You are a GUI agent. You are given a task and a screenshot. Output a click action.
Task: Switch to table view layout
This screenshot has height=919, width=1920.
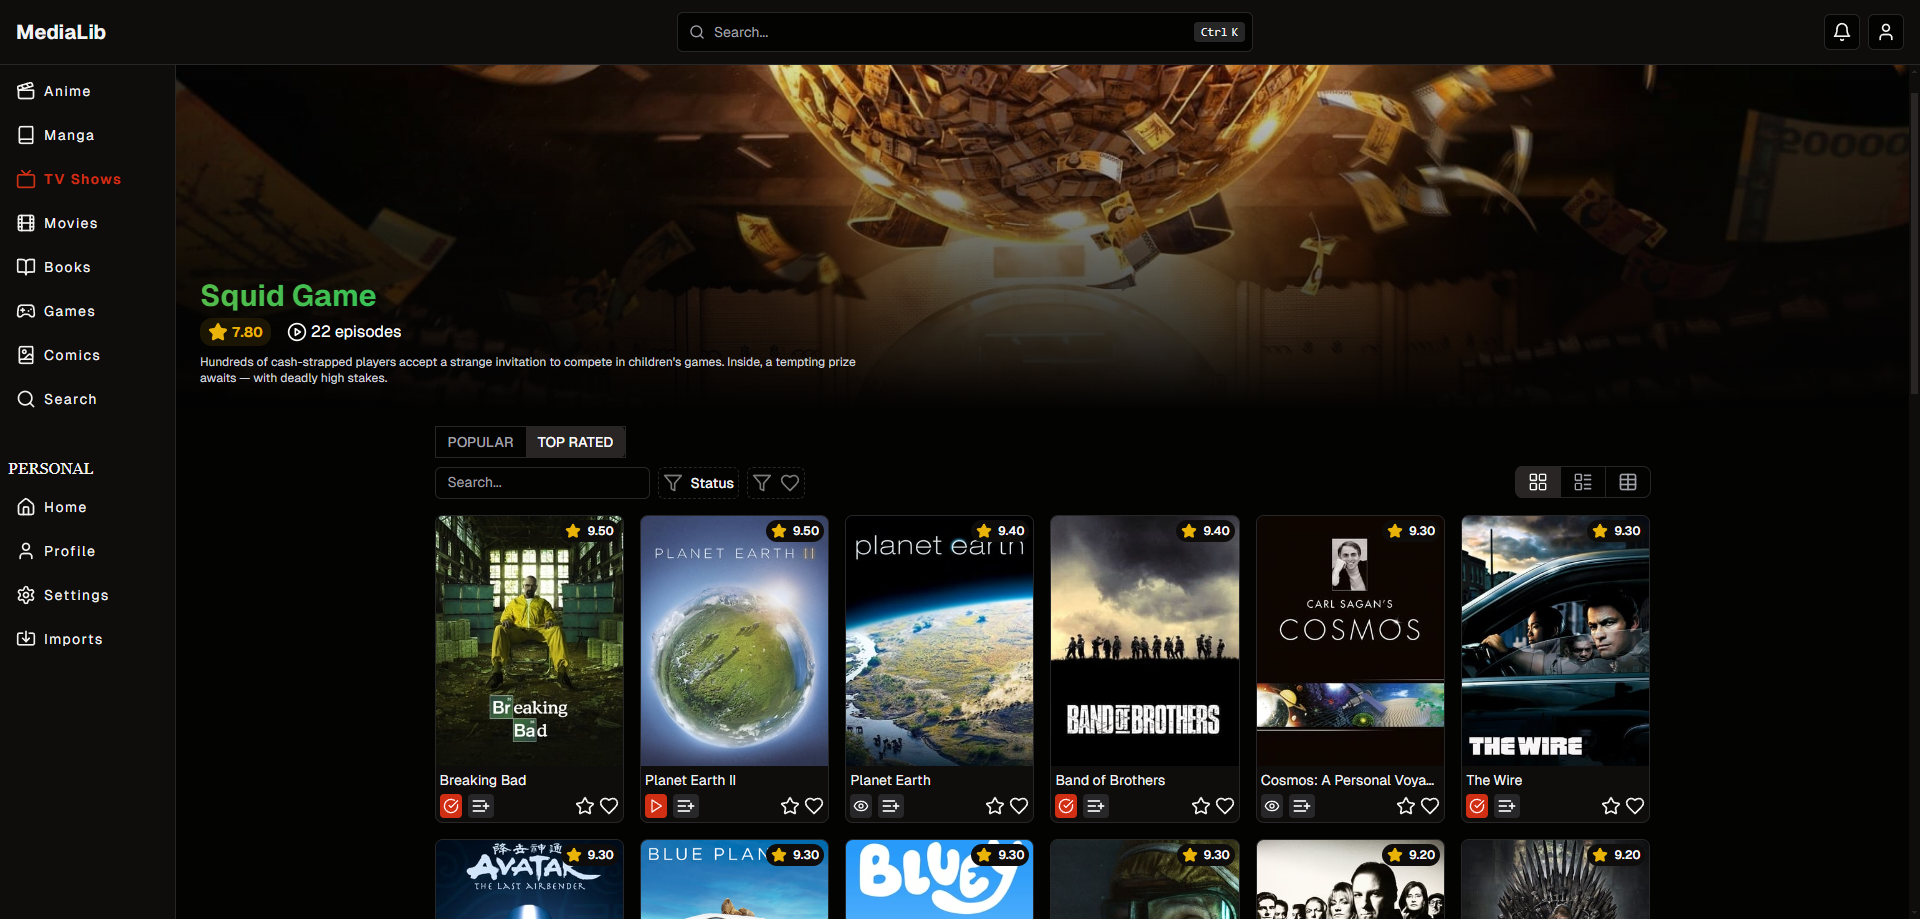pyautogui.click(x=1628, y=482)
